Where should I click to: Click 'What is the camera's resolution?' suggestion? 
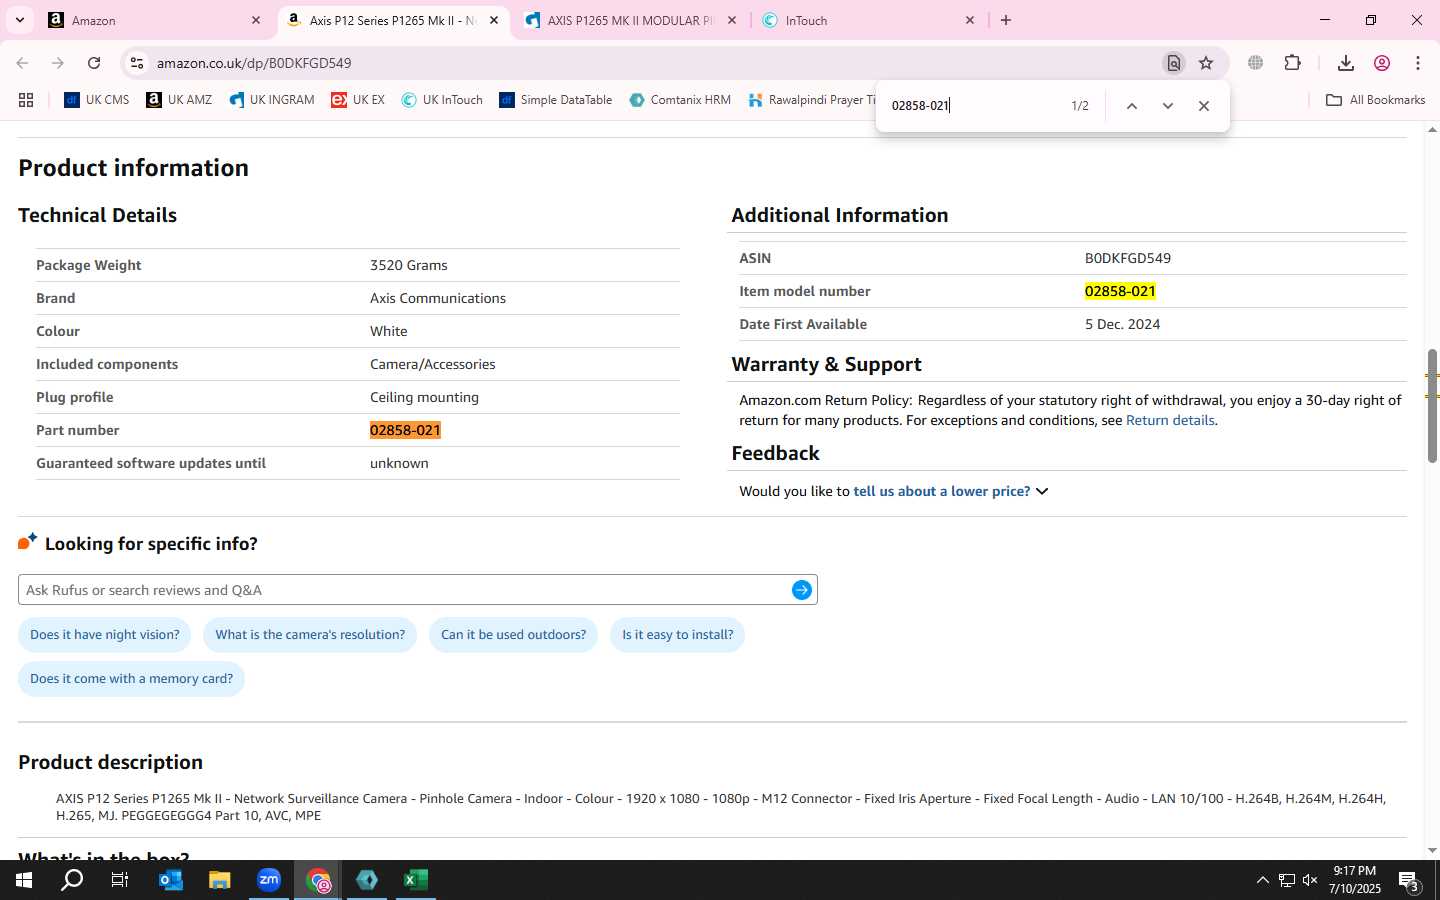[310, 635]
